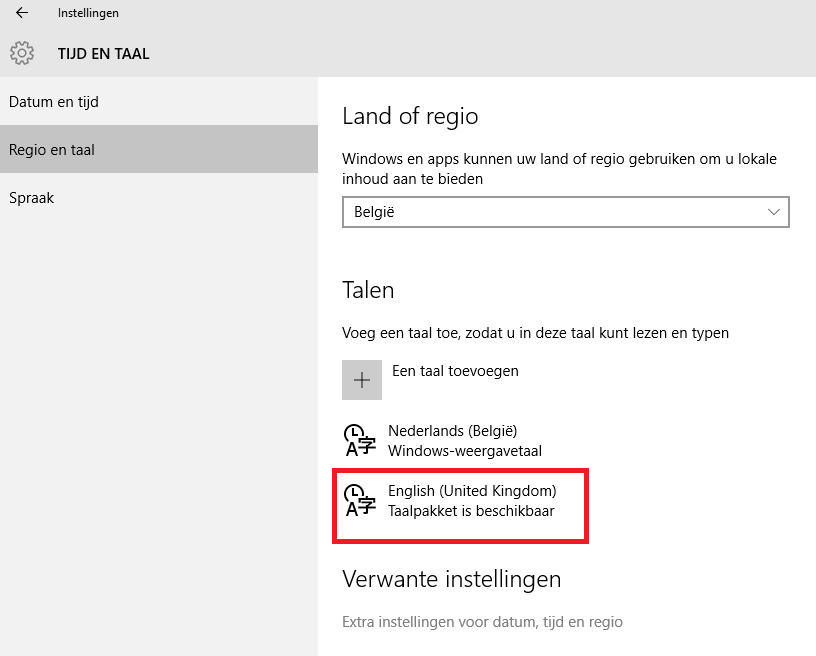This screenshot has height=656, width=816.
Task: Click the settings gear icon
Action: click(x=22, y=53)
